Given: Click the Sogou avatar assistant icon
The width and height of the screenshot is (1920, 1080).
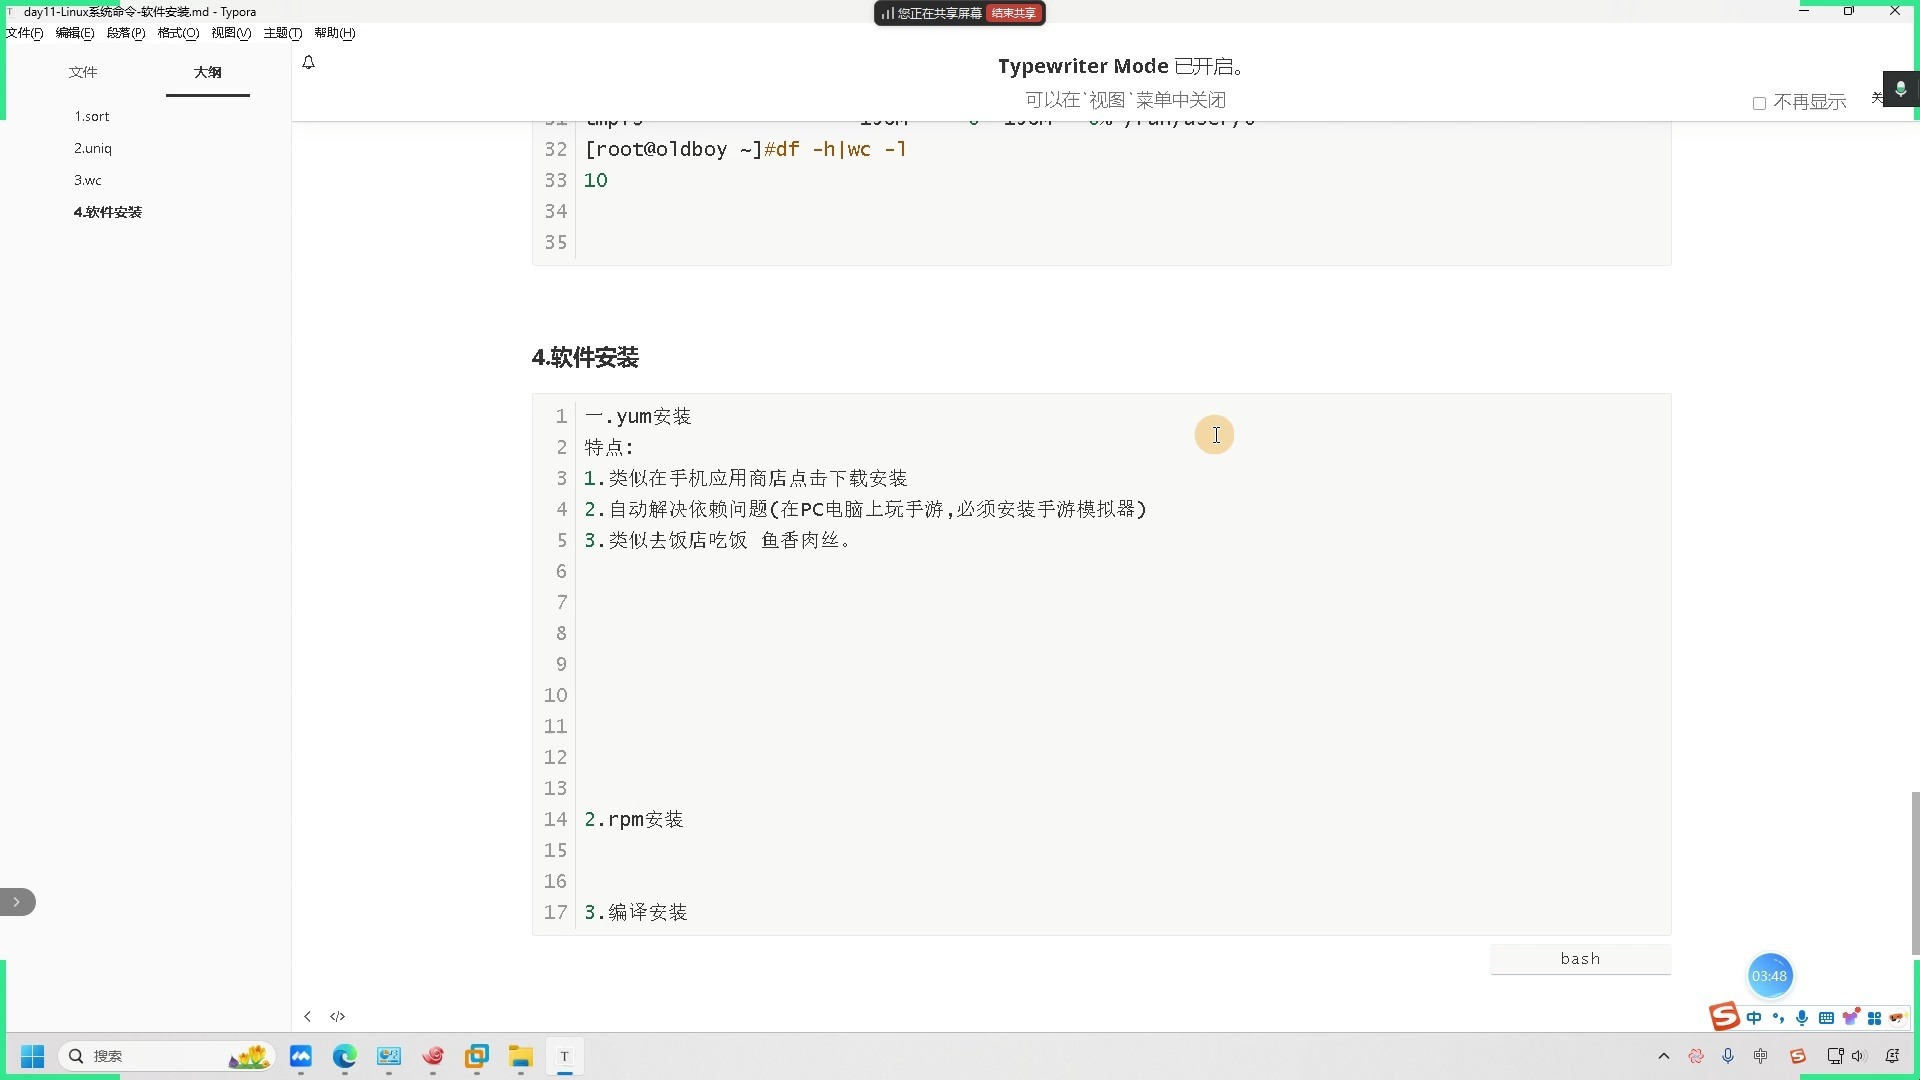Looking at the screenshot, I should [1897, 1018].
